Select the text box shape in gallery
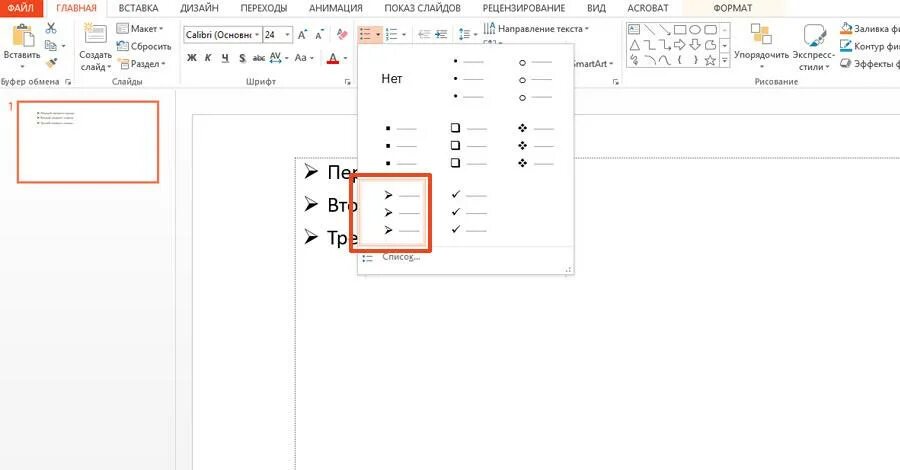The width and height of the screenshot is (900, 470). pos(634,29)
